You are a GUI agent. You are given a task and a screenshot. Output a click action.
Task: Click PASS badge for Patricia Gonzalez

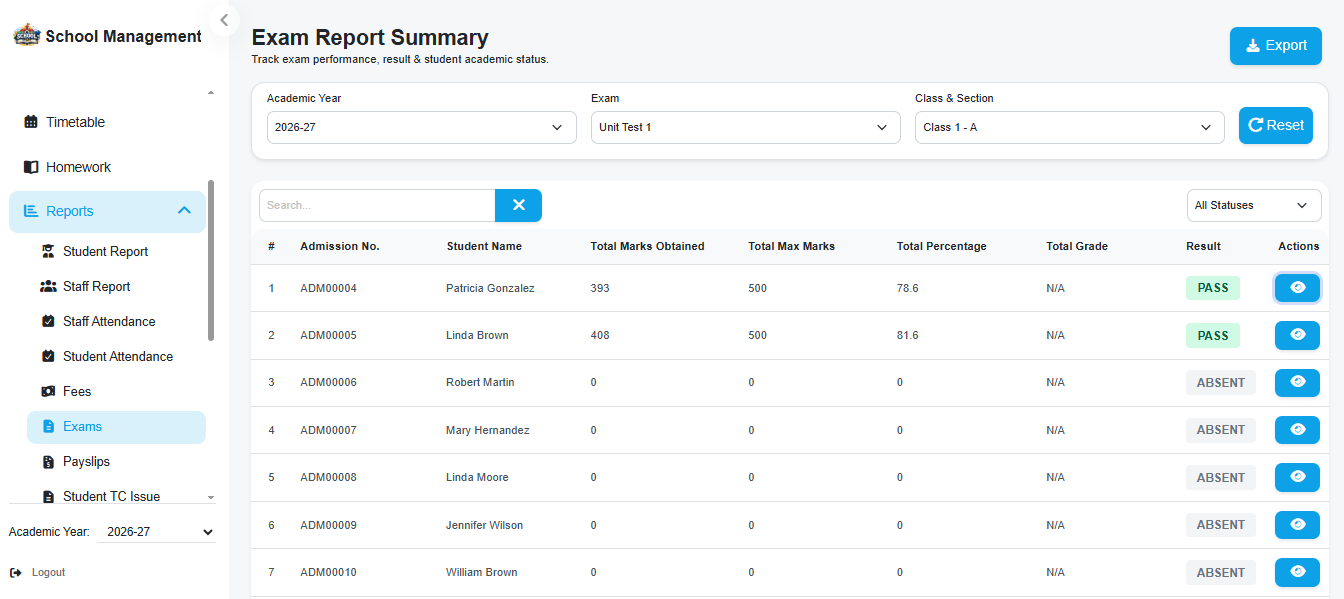1213,288
